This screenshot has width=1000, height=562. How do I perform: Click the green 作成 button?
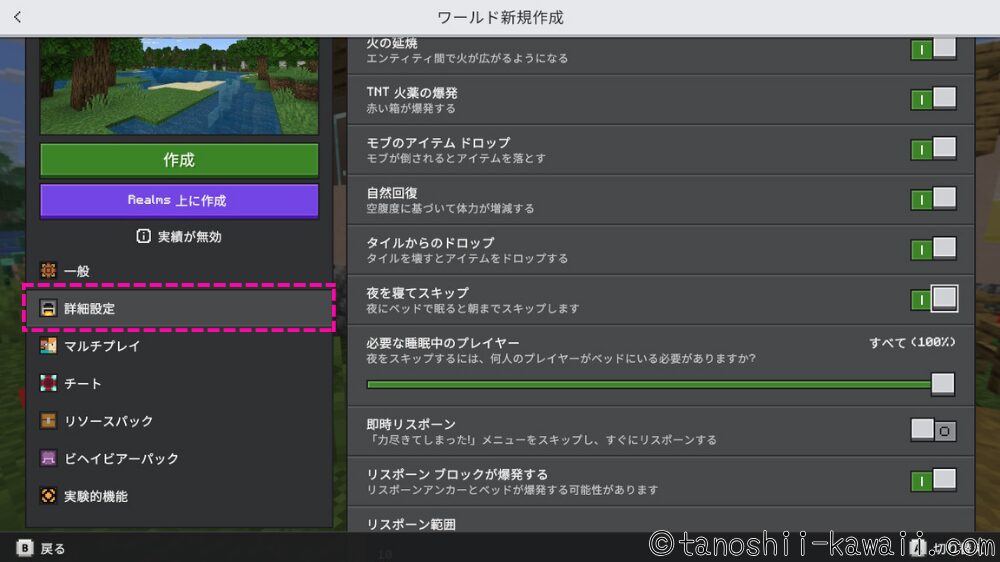click(x=179, y=159)
